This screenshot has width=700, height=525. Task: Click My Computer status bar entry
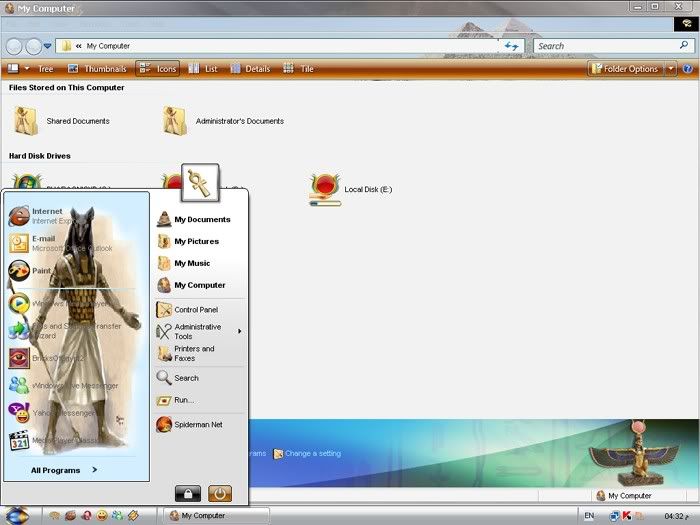(x=624, y=496)
